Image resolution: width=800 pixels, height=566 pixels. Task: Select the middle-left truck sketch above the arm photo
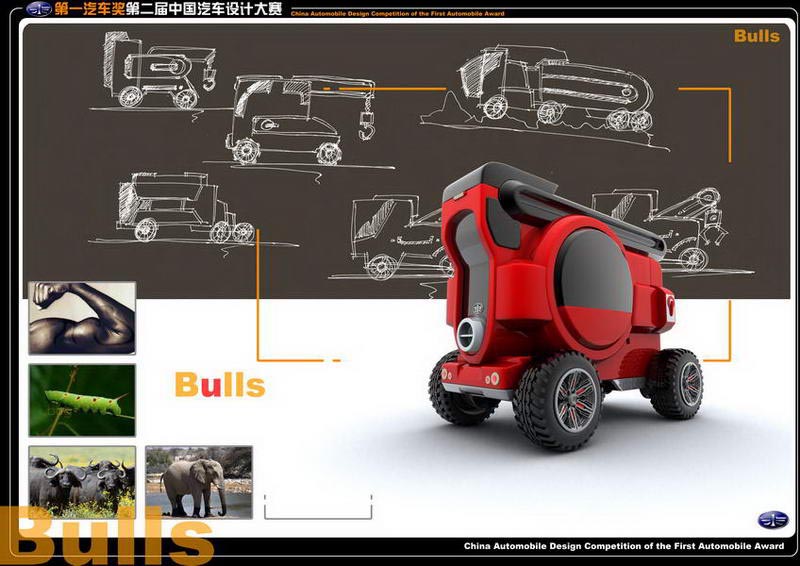pyautogui.click(x=179, y=208)
